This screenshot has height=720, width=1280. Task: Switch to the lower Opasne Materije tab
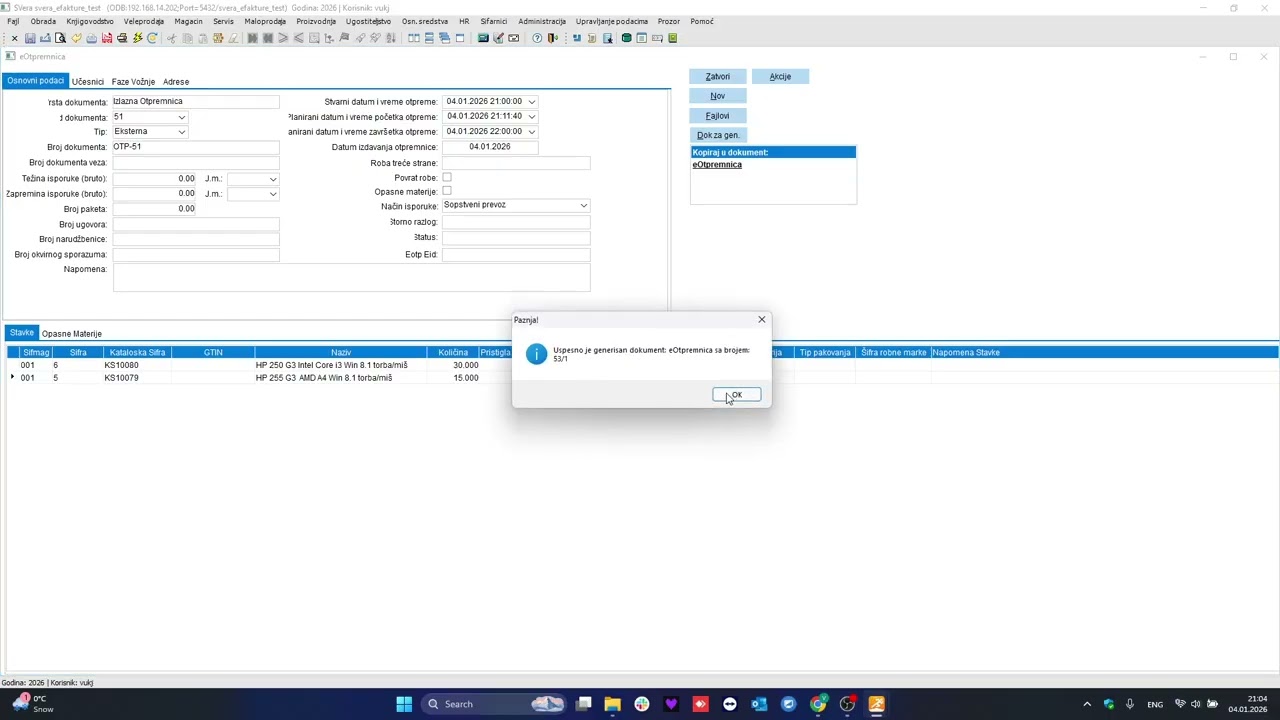pos(72,334)
